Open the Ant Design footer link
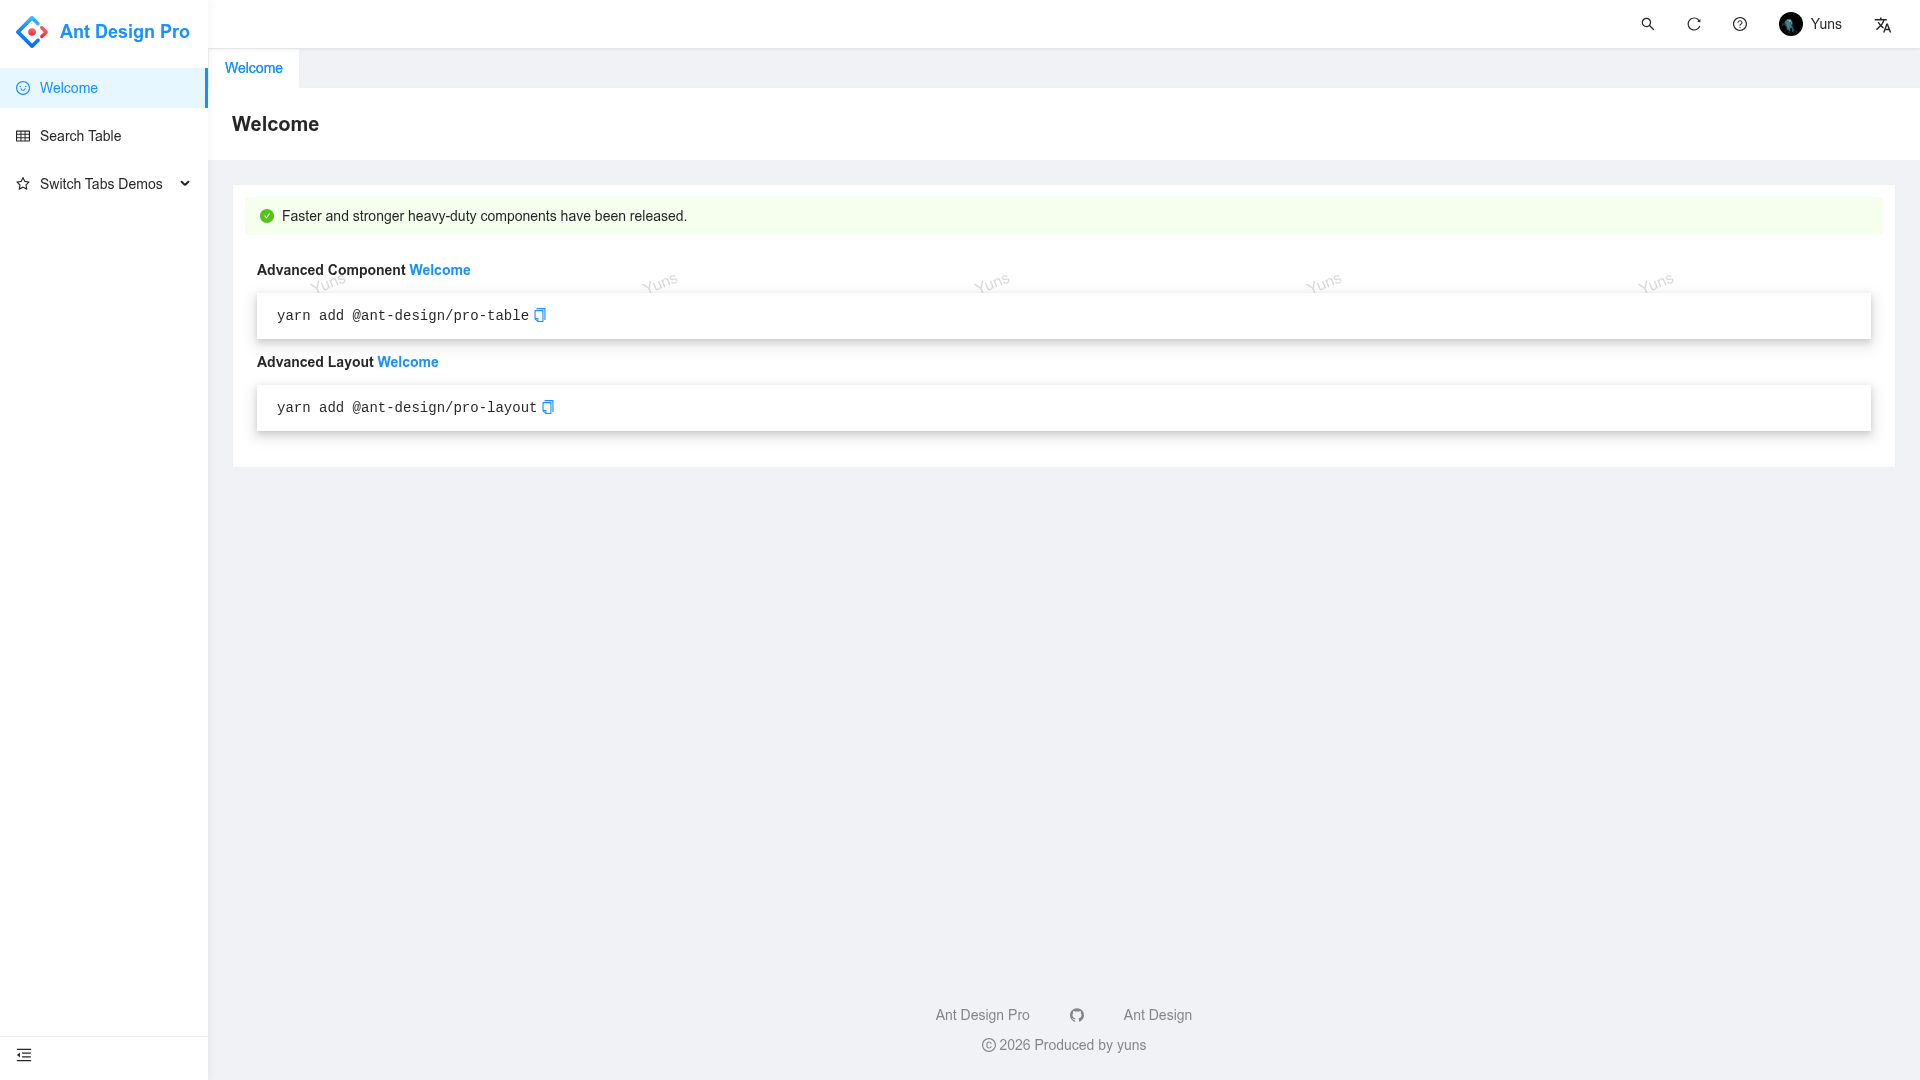This screenshot has height=1080, width=1920. 1158,1015
